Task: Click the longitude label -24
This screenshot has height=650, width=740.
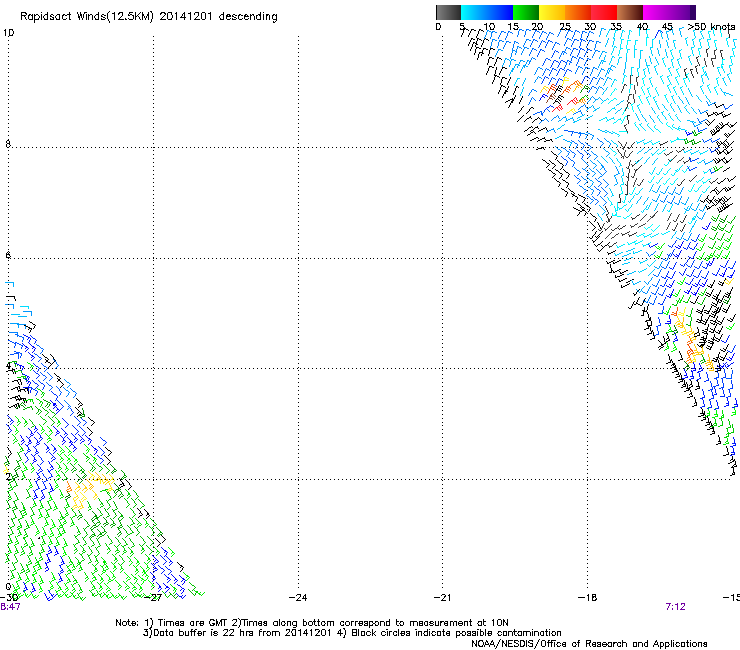Action: (298, 598)
